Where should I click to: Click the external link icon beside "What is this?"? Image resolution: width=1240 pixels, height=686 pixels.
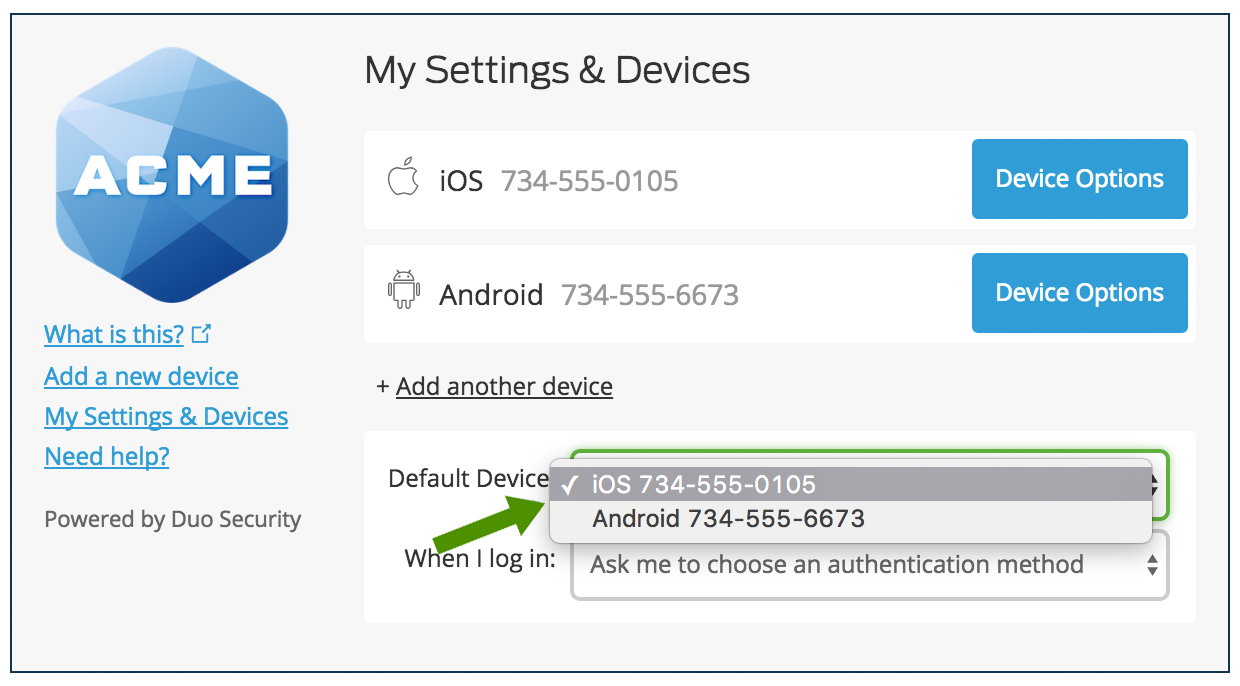202,334
